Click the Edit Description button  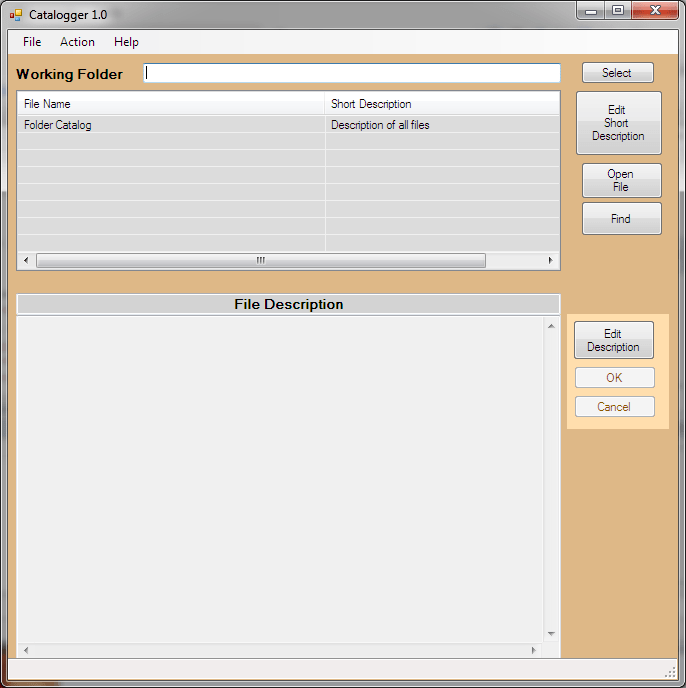click(613, 340)
